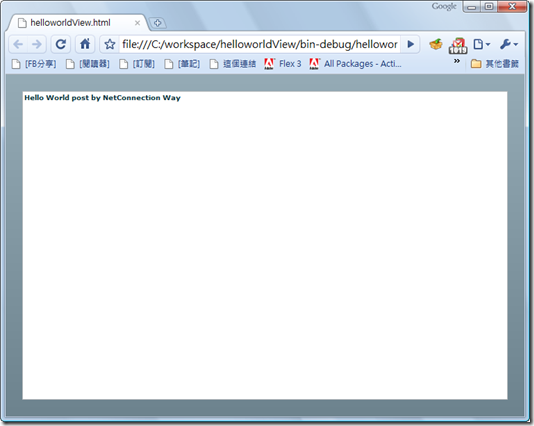534x426 pixels.
Task: Open the All Packages bookmark
Action: coord(356,64)
